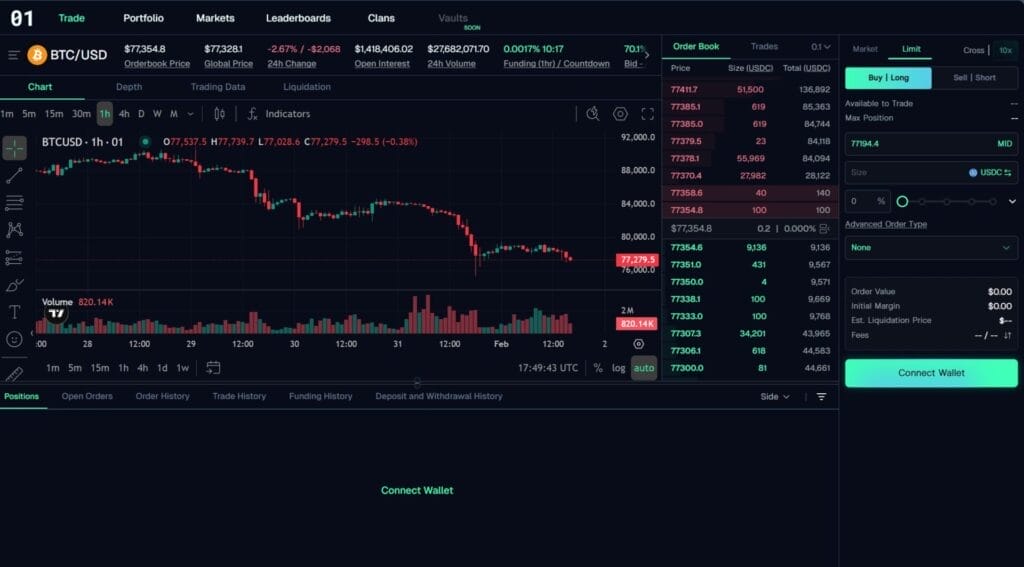
Task: Select the crosshair cursor tool
Action: [14, 148]
